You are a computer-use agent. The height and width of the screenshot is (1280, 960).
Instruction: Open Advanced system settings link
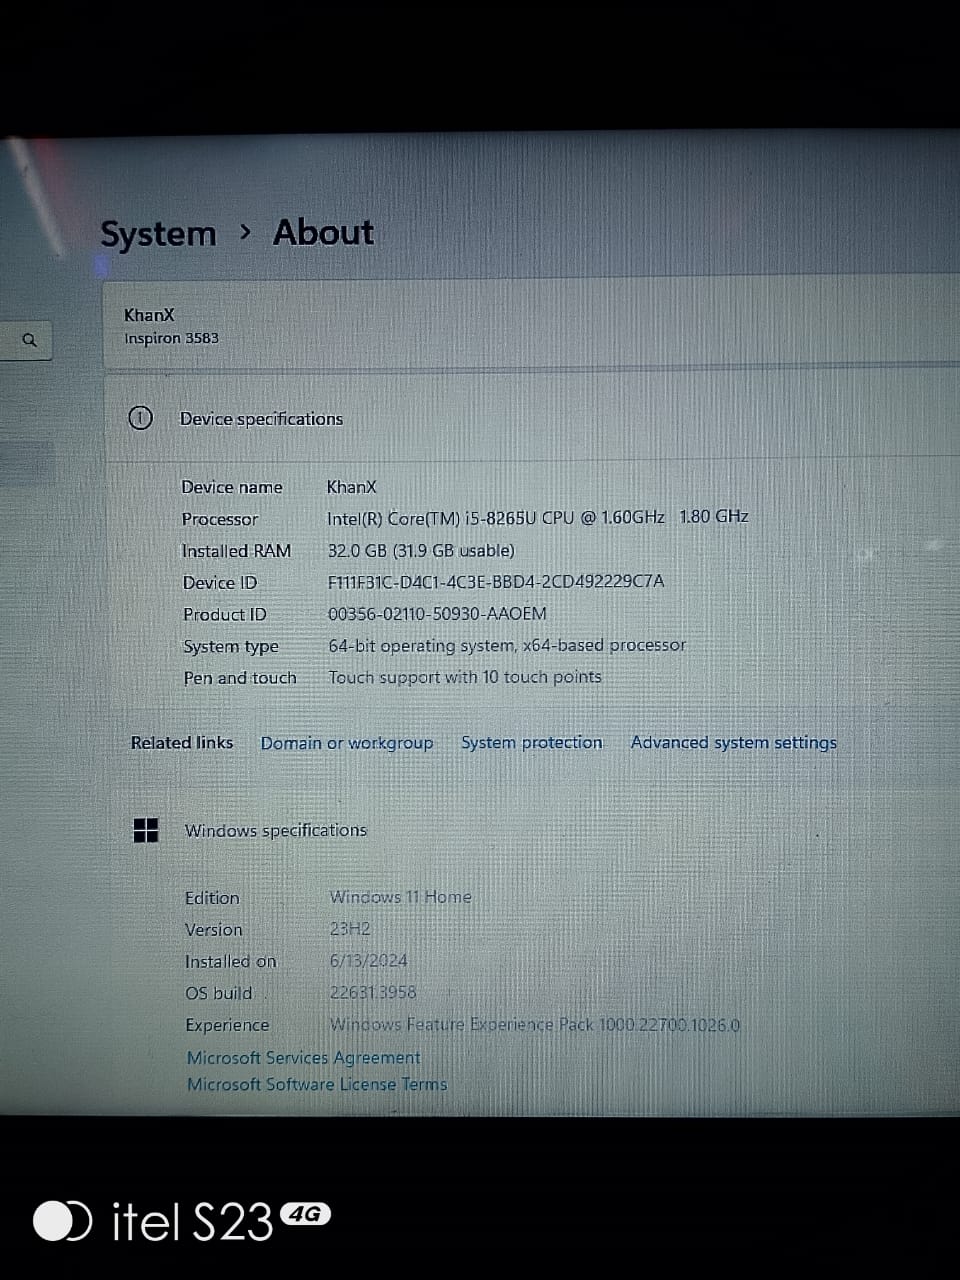coord(733,742)
